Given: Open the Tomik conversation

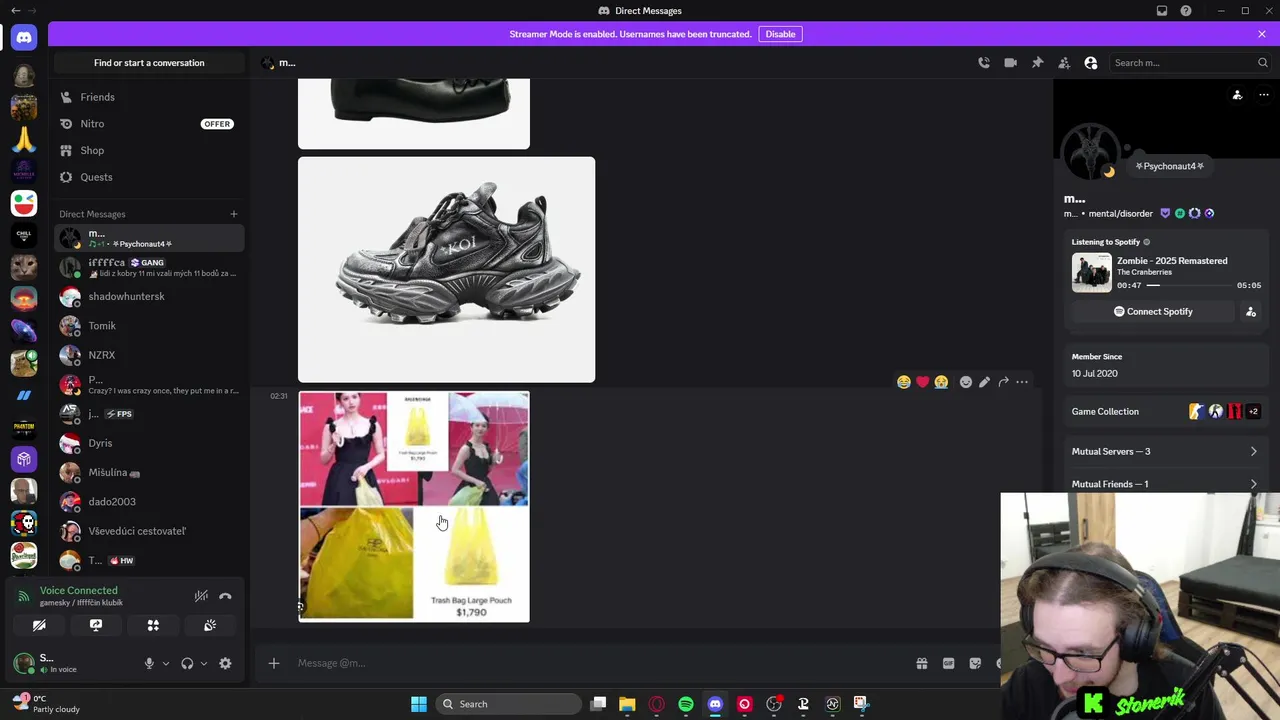Looking at the screenshot, I should (149, 326).
